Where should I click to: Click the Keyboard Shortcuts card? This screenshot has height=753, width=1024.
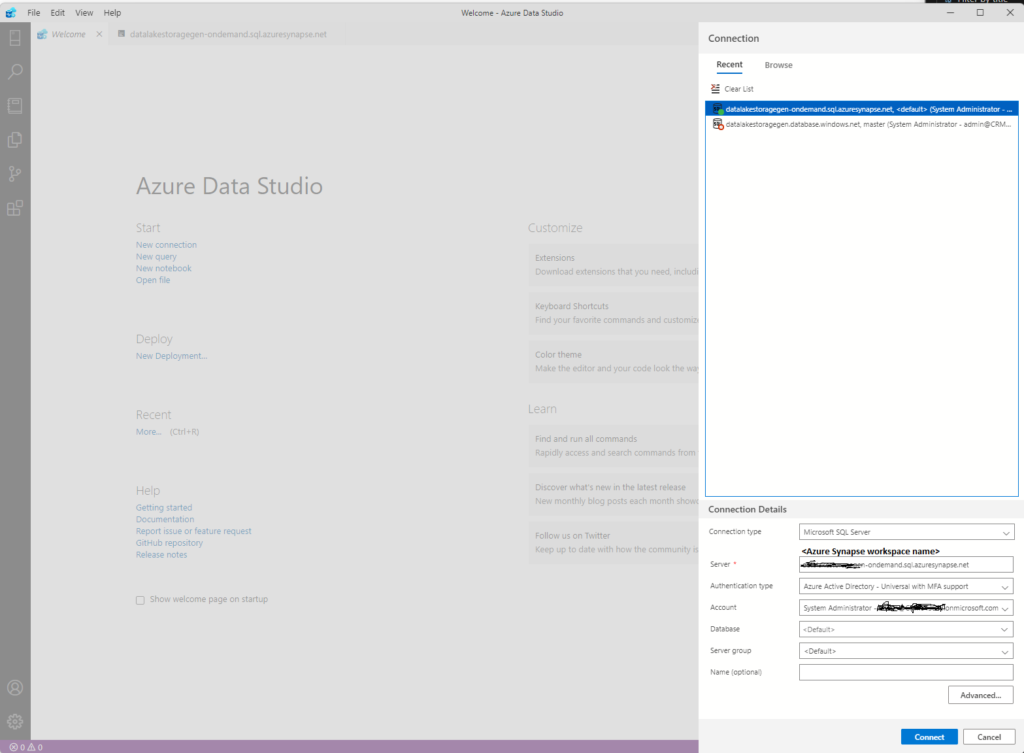pyautogui.click(x=613, y=313)
